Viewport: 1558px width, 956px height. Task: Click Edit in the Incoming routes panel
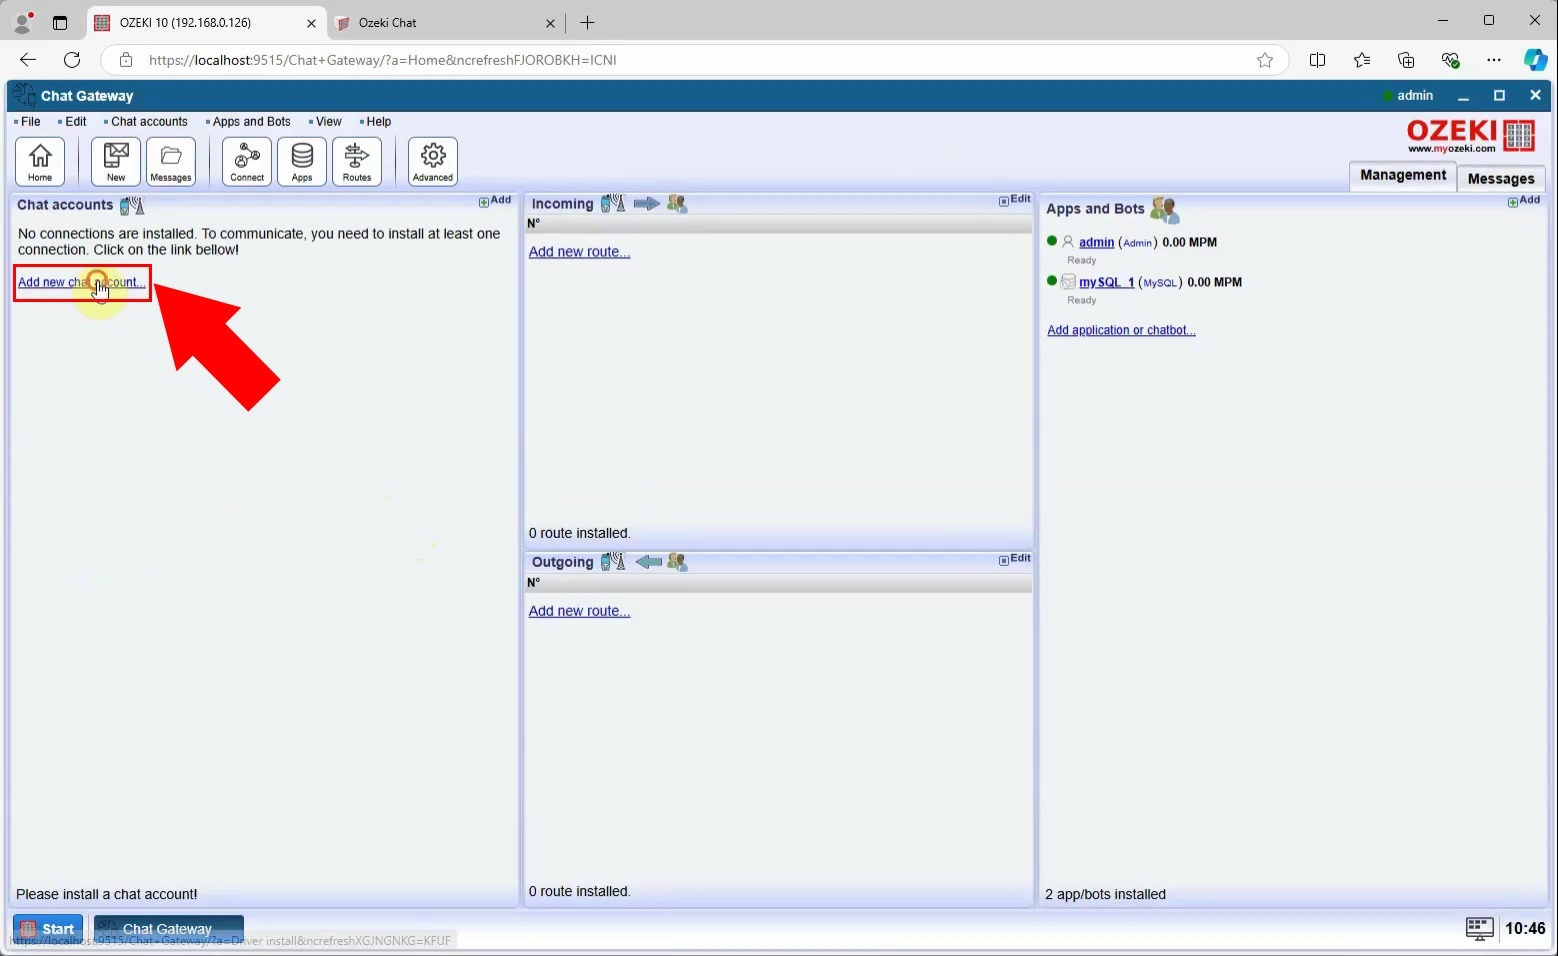(1015, 200)
